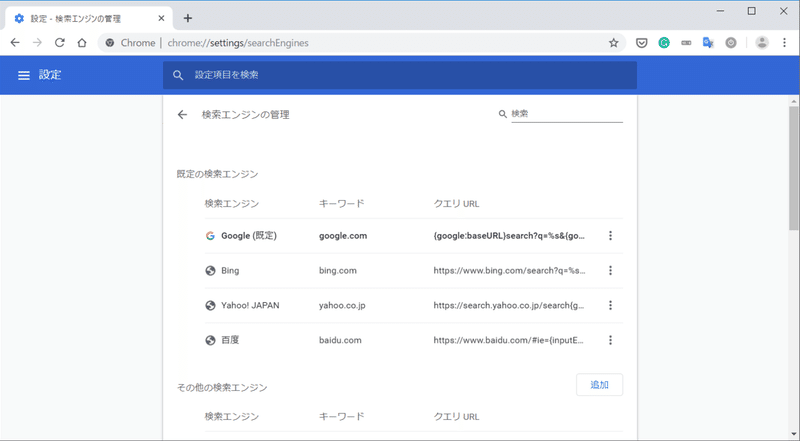Click the bing.com keyword text
800x441 pixels.
[338, 271]
